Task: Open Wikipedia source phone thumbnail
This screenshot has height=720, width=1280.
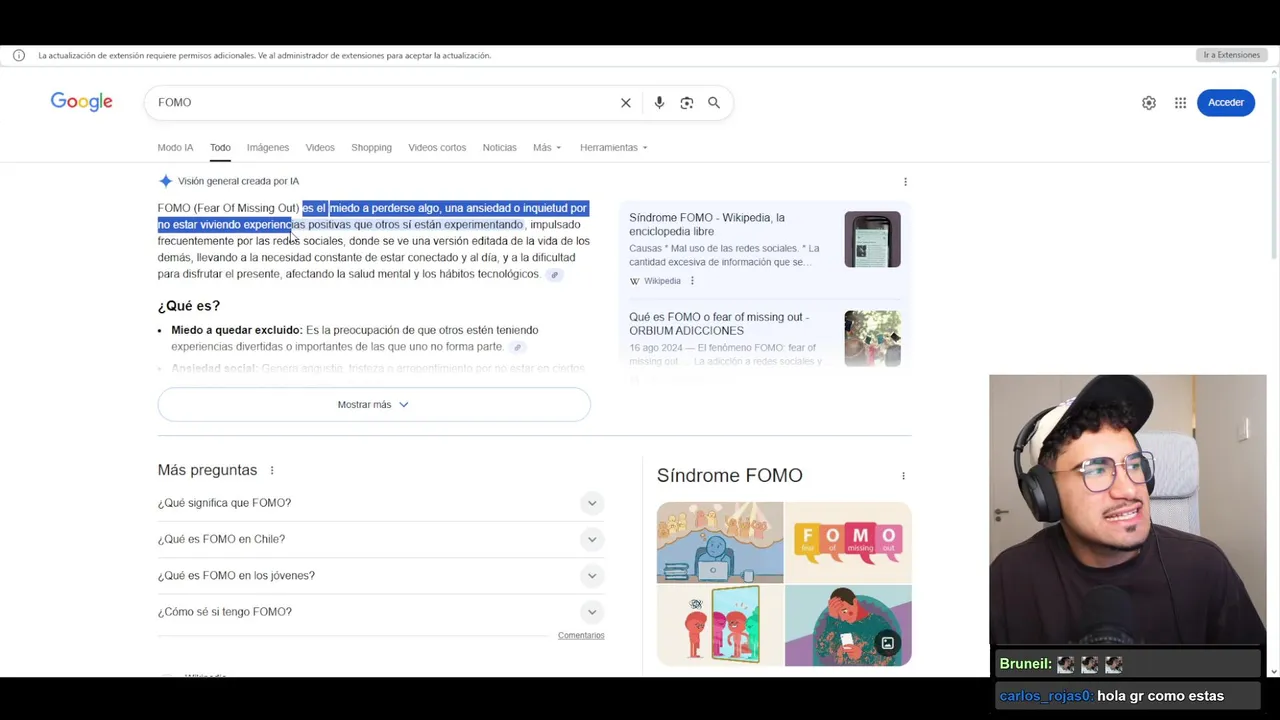Action: [872, 240]
